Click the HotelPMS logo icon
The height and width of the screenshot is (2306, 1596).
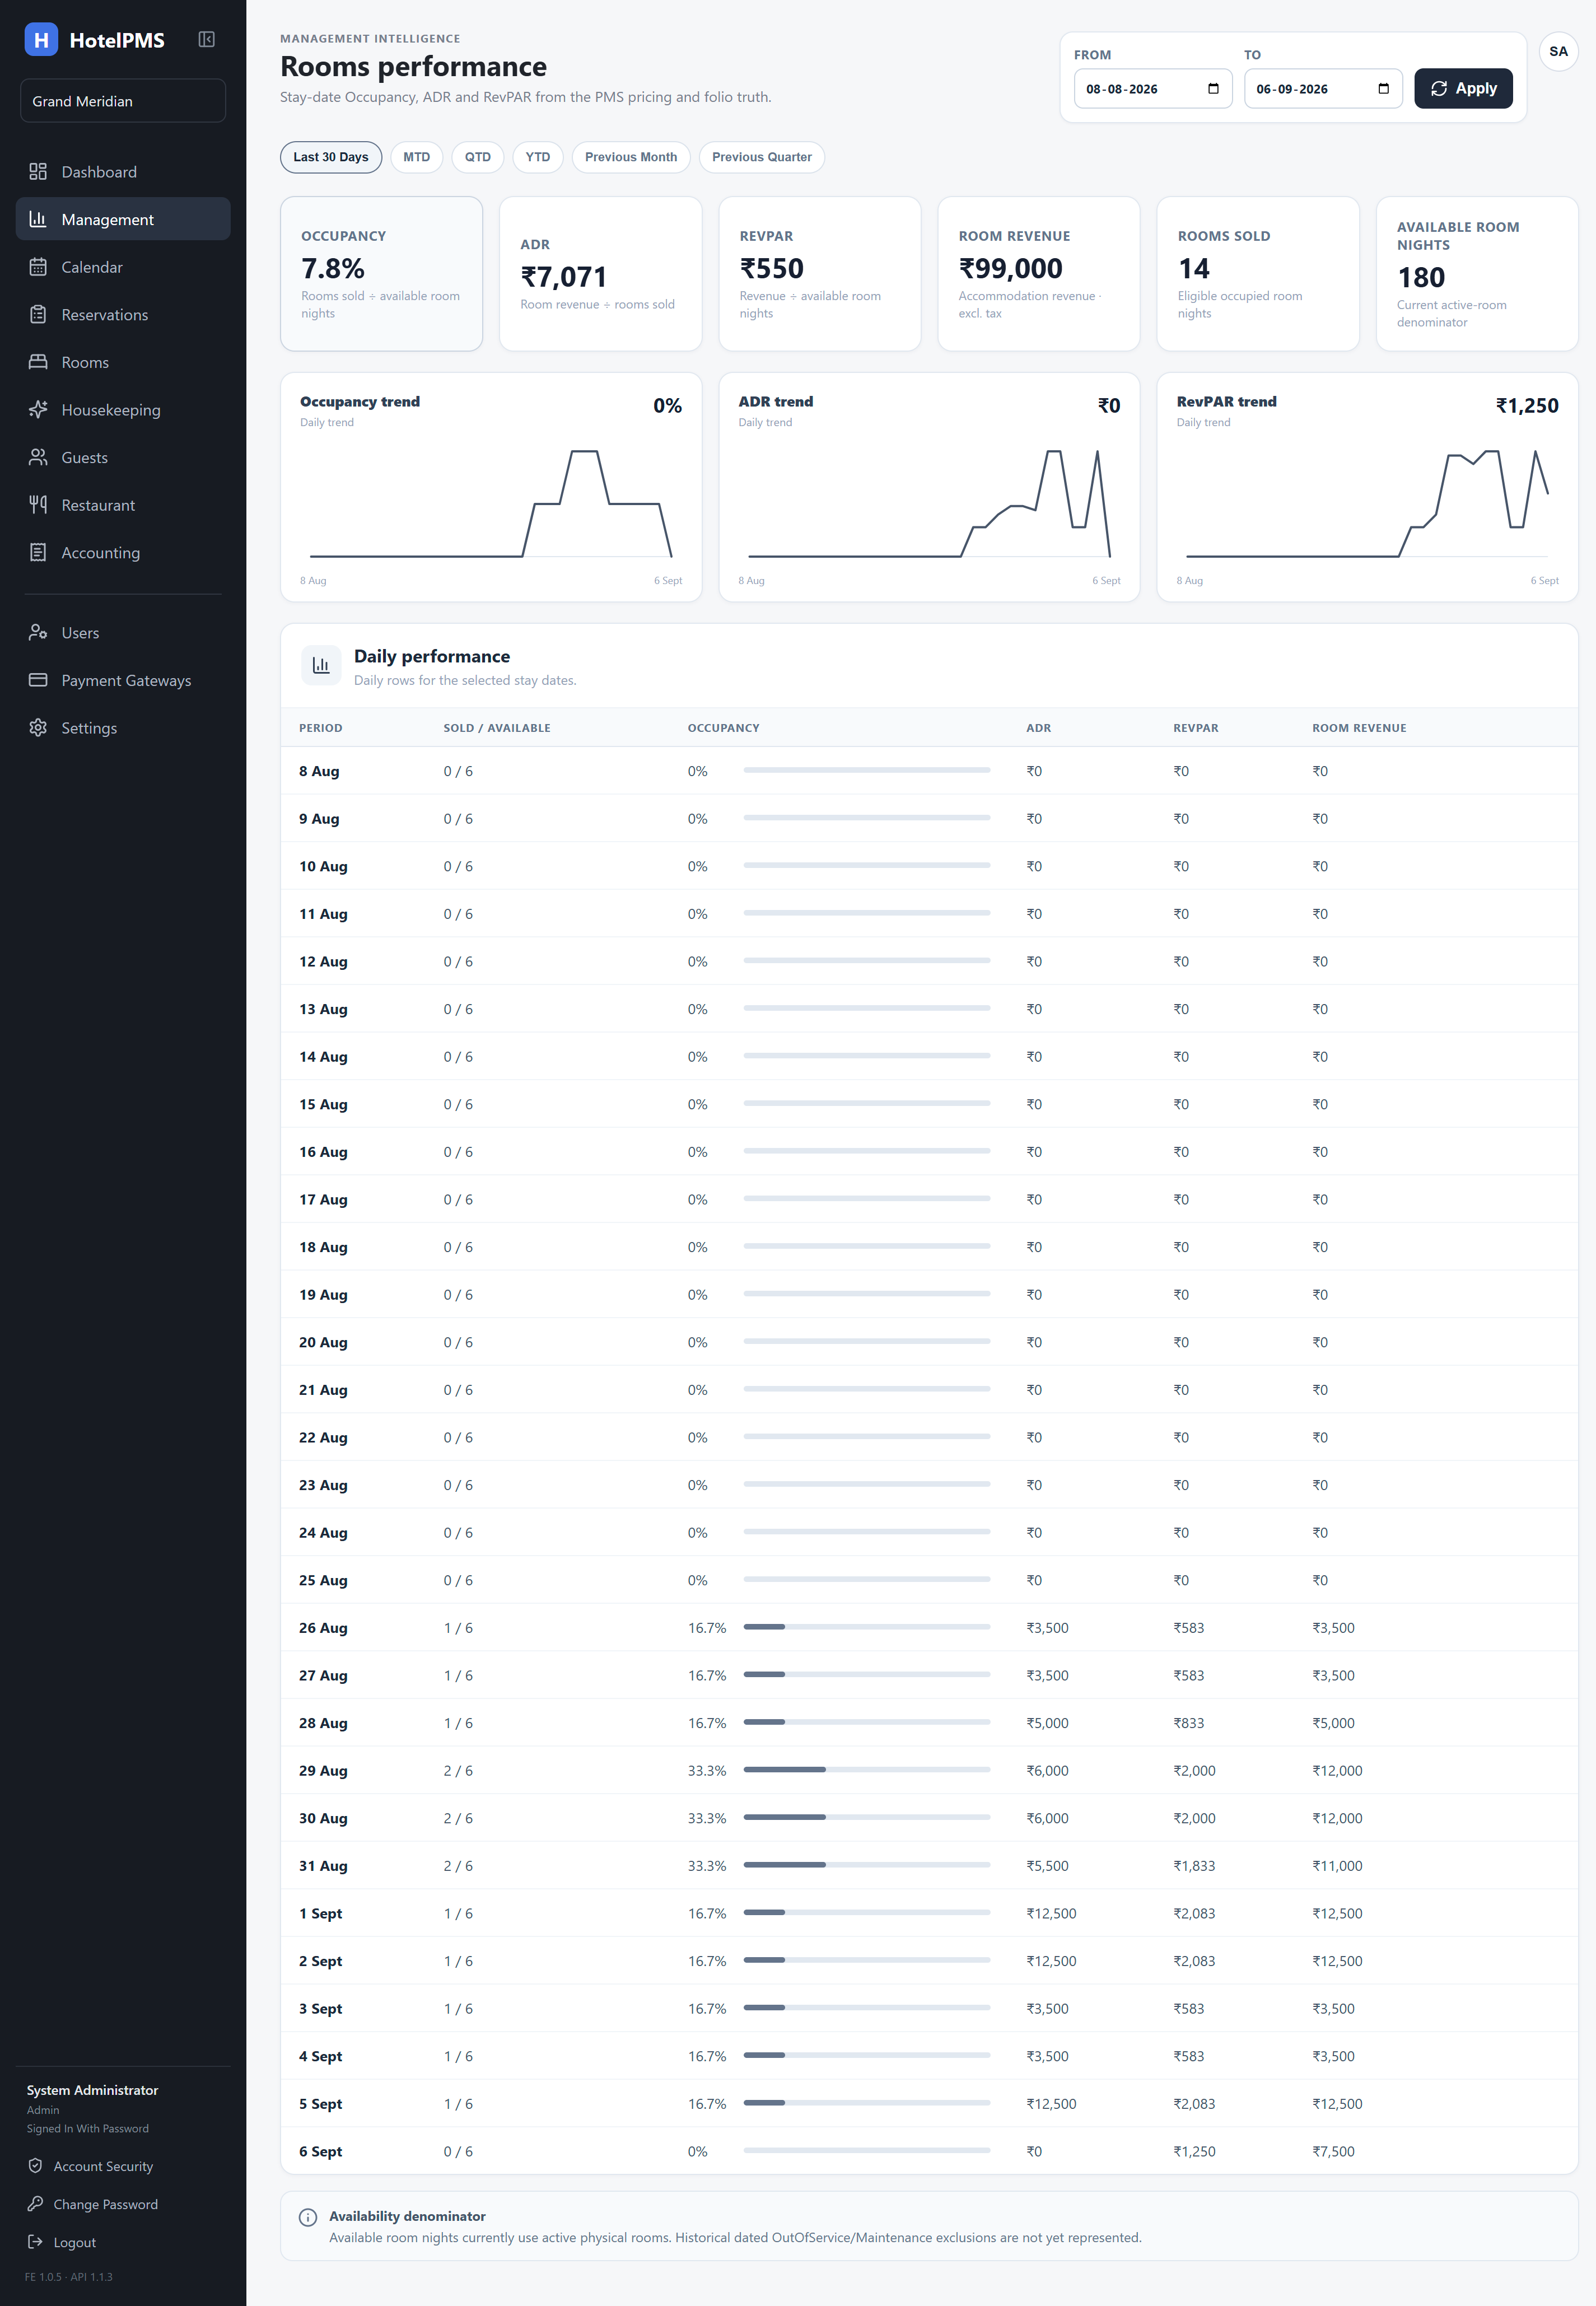pyautogui.click(x=41, y=40)
